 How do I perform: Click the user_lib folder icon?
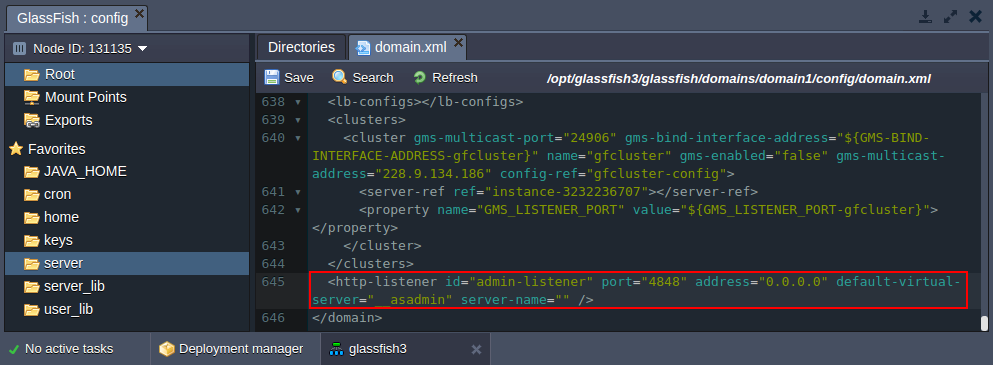pyautogui.click(x=32, y=310)
